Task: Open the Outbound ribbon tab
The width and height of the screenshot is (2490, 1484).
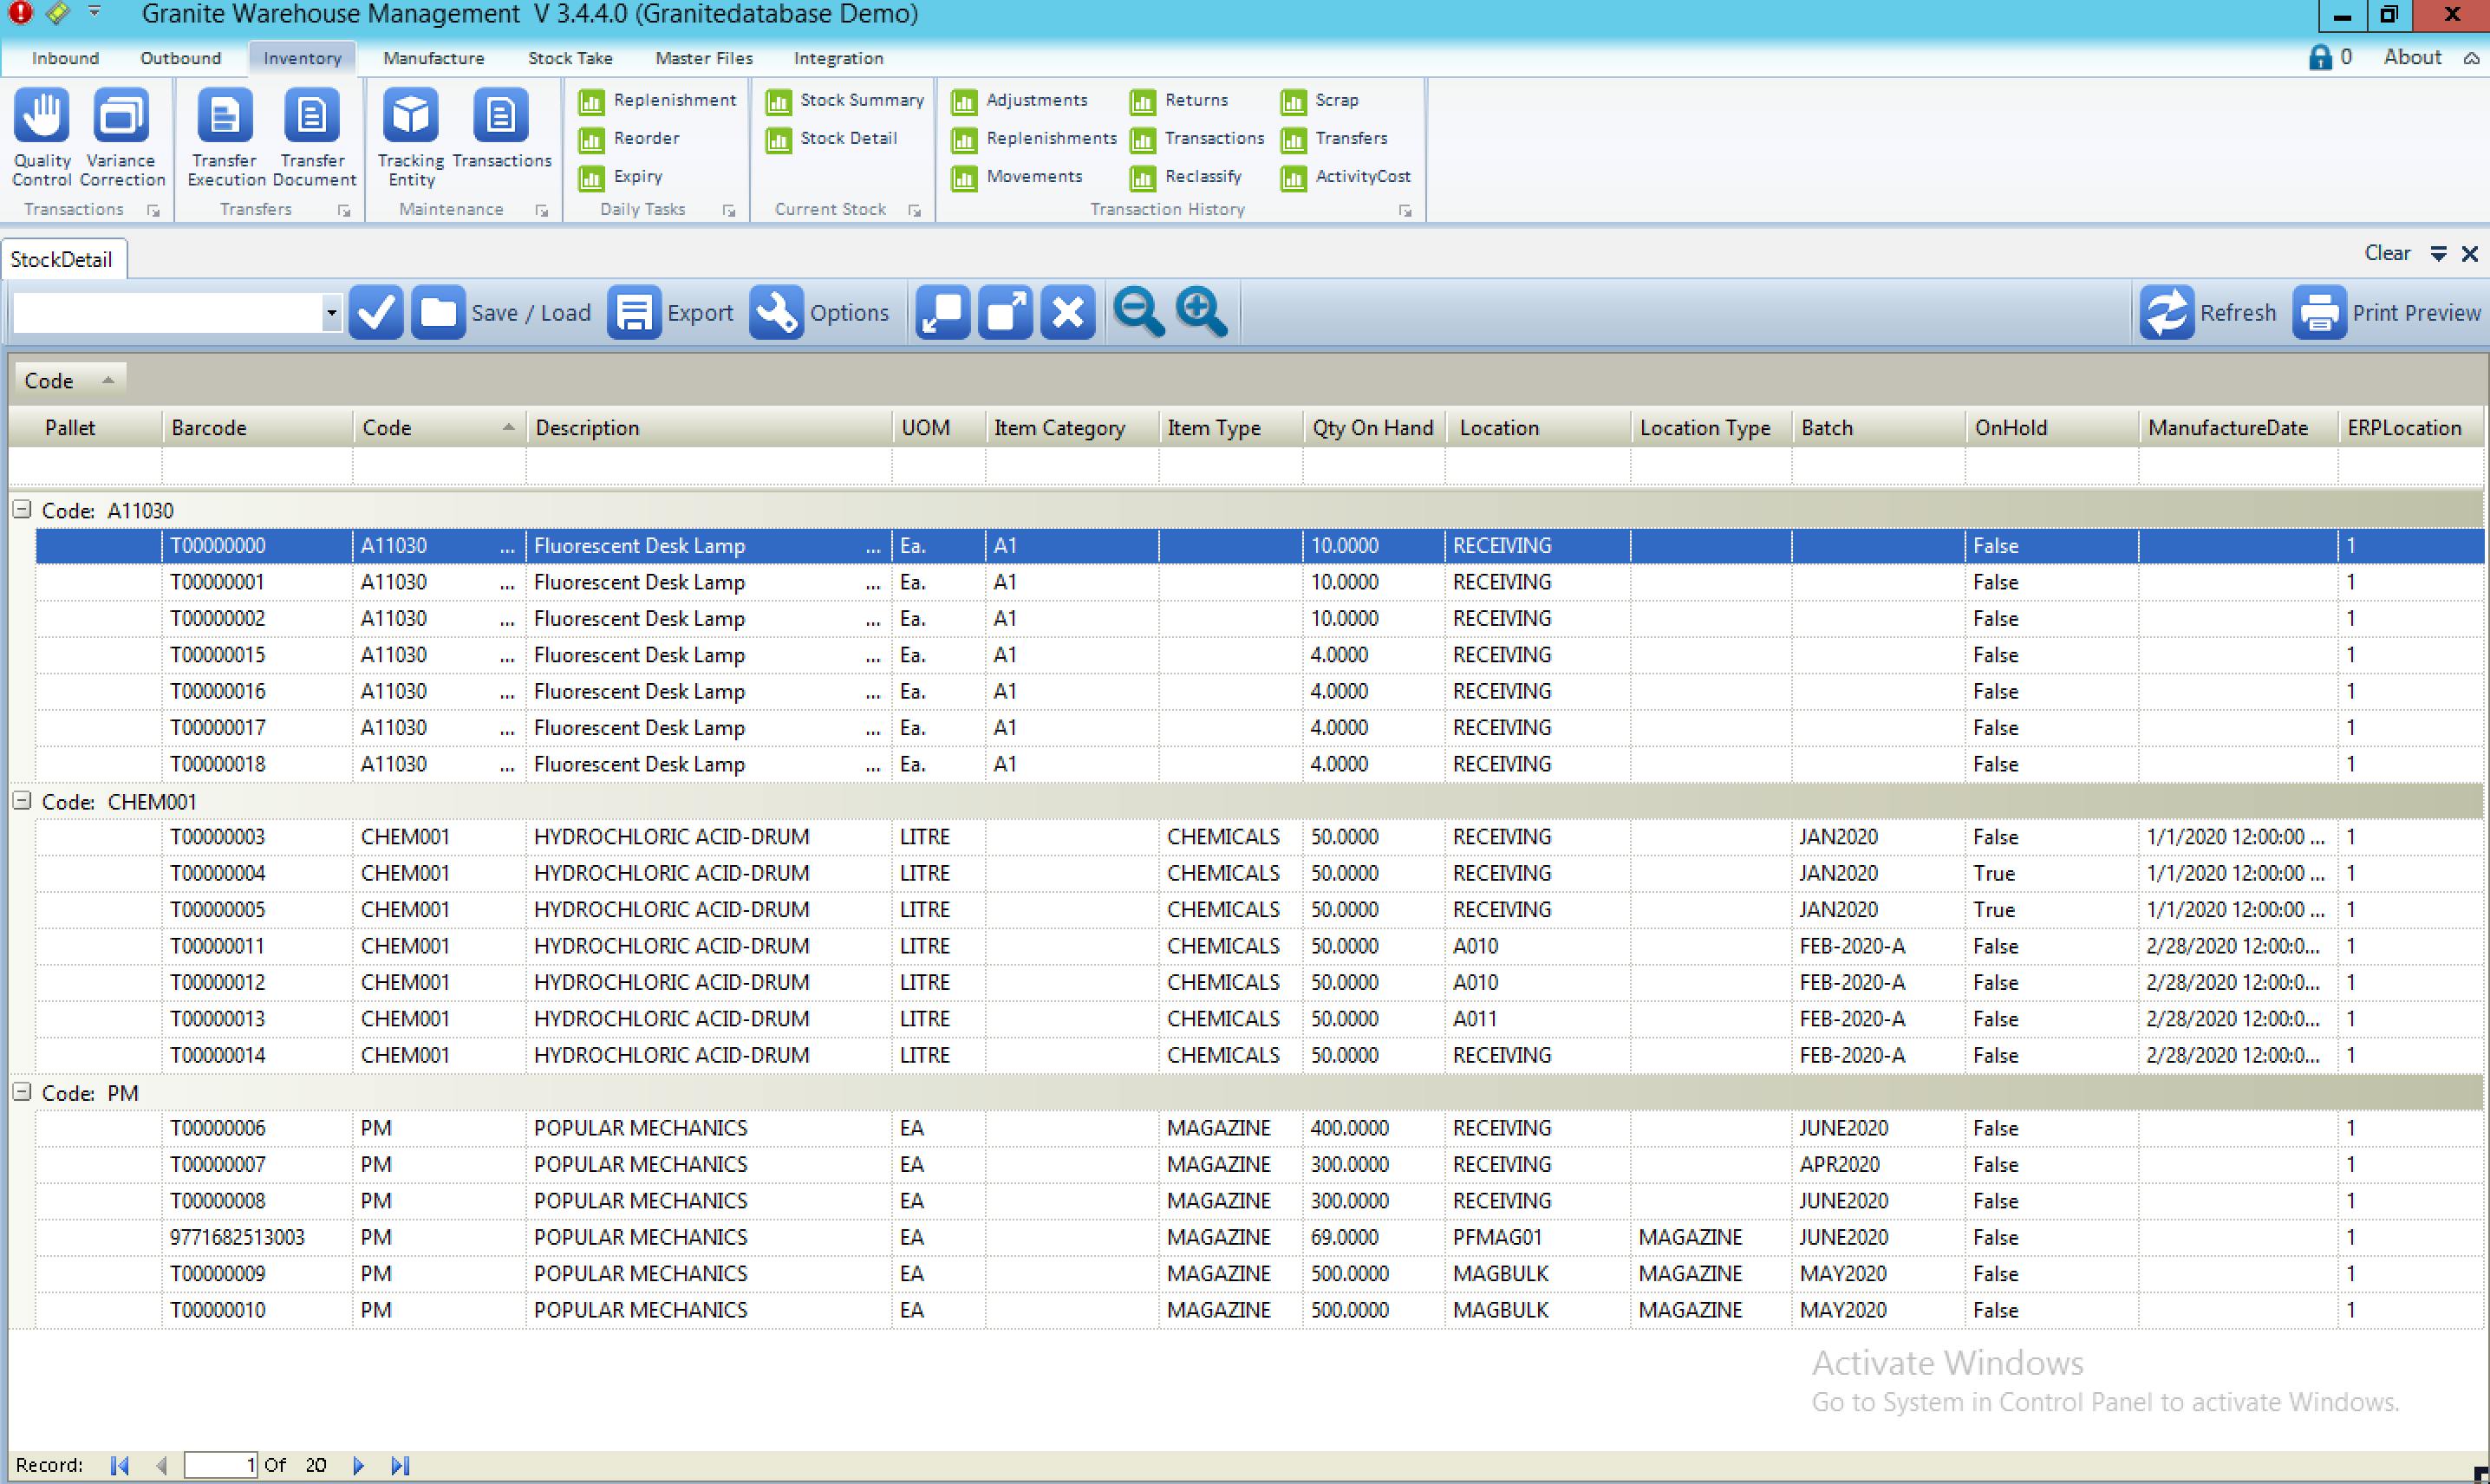Action: click(180, 58)
